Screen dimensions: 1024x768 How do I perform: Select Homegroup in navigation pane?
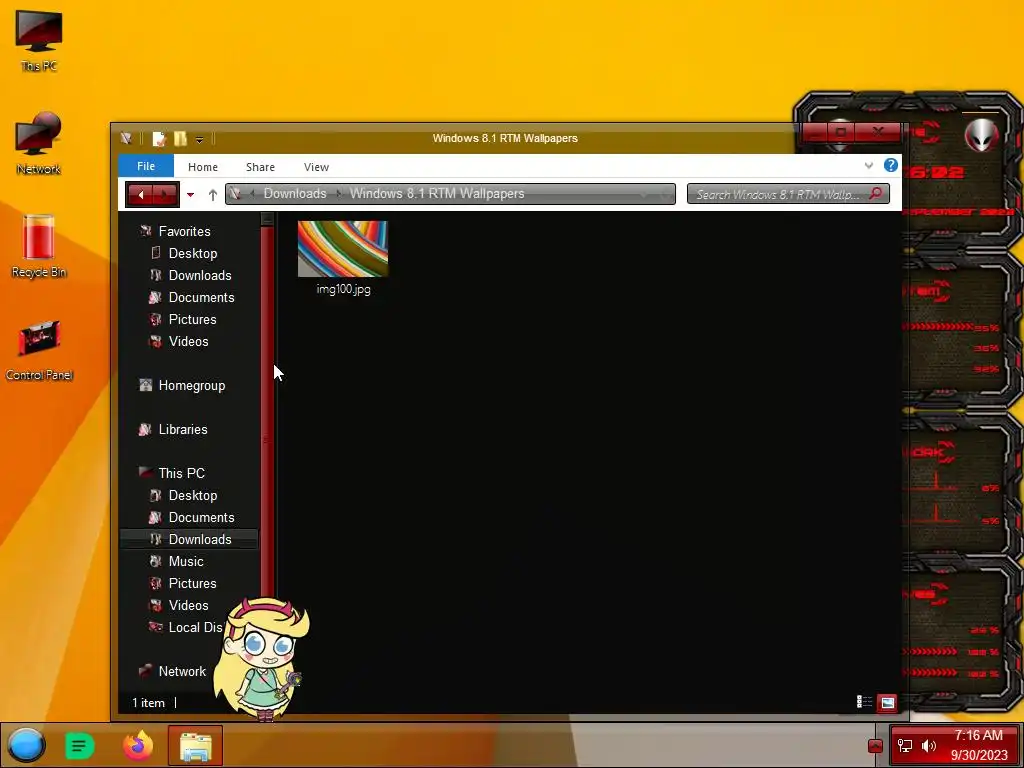pos(191,385)
